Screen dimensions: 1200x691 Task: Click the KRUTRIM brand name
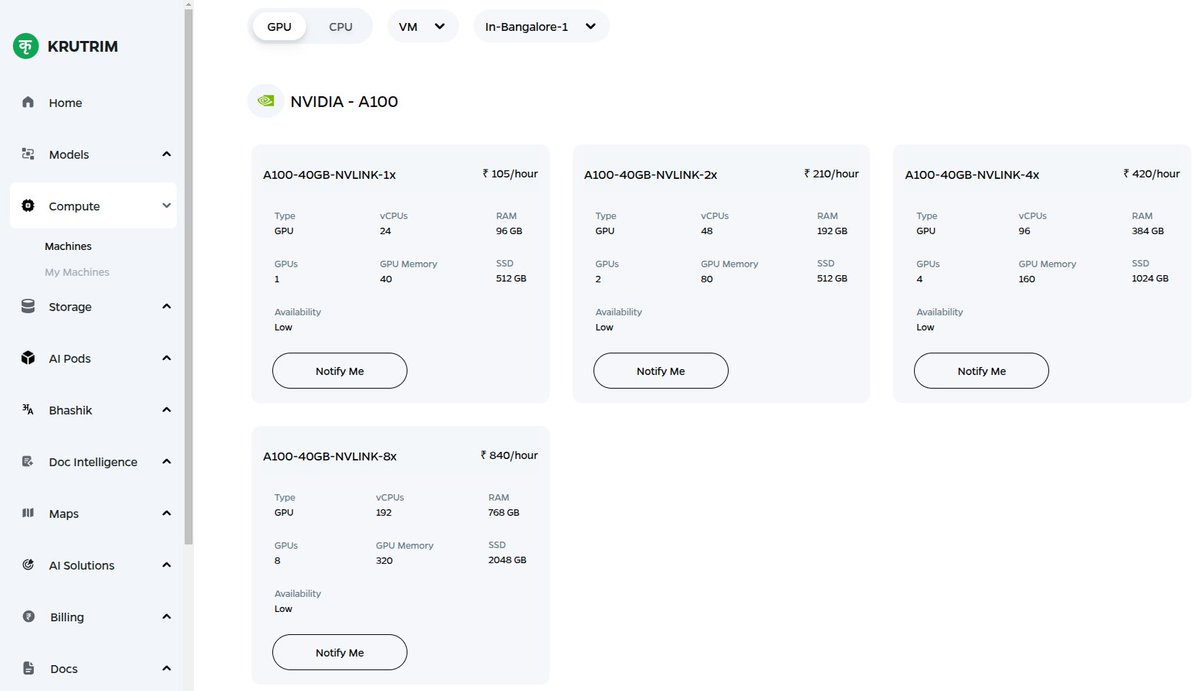coord(82,46)
